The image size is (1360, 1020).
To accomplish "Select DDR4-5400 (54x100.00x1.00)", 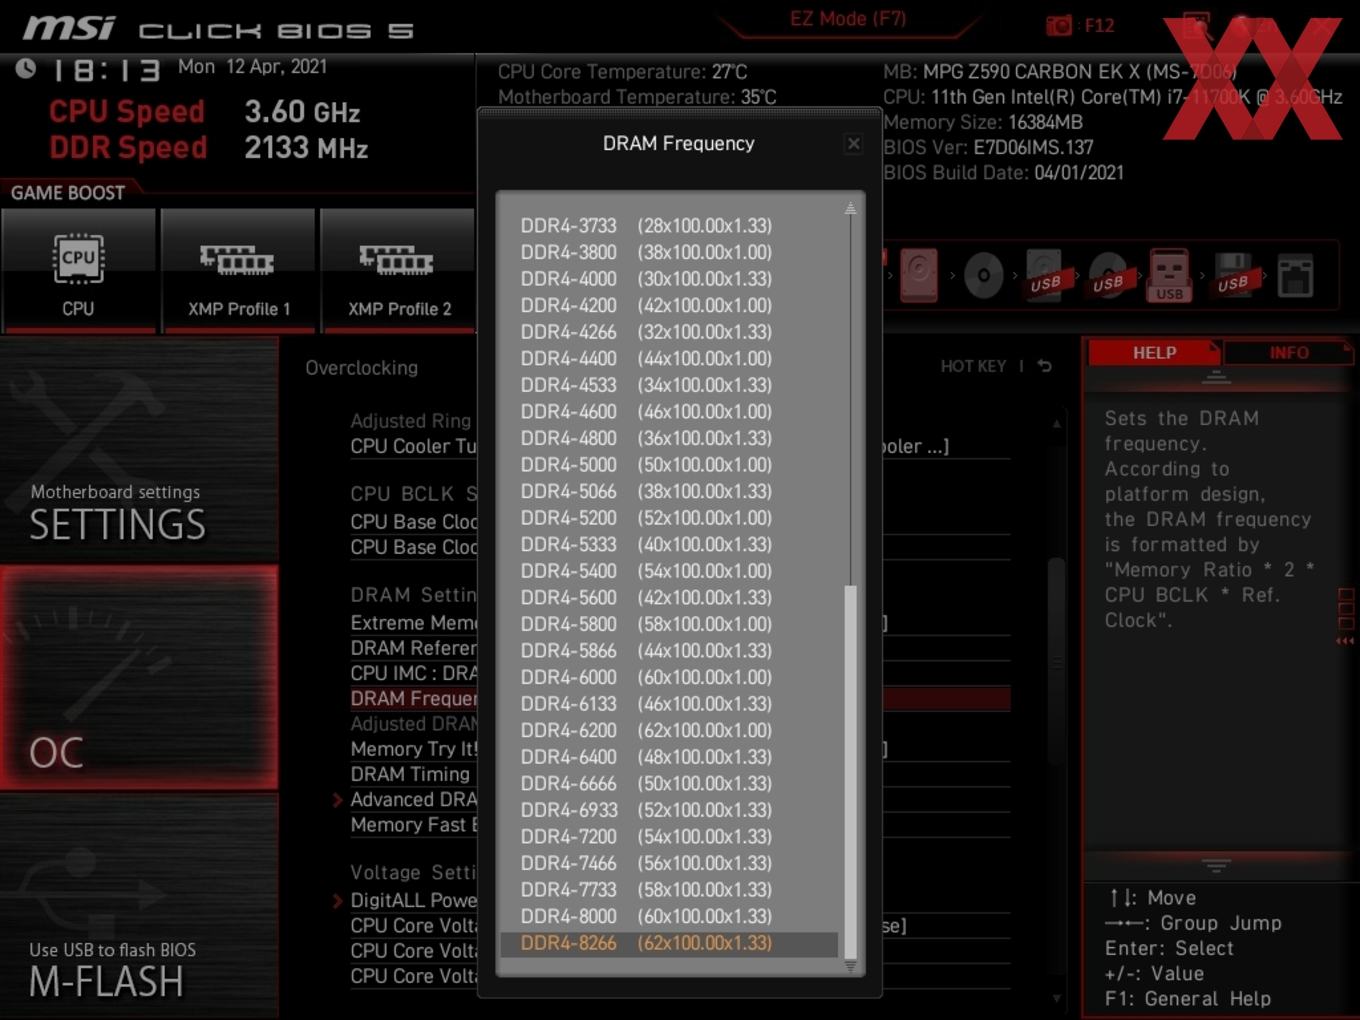I will (668, 571).
